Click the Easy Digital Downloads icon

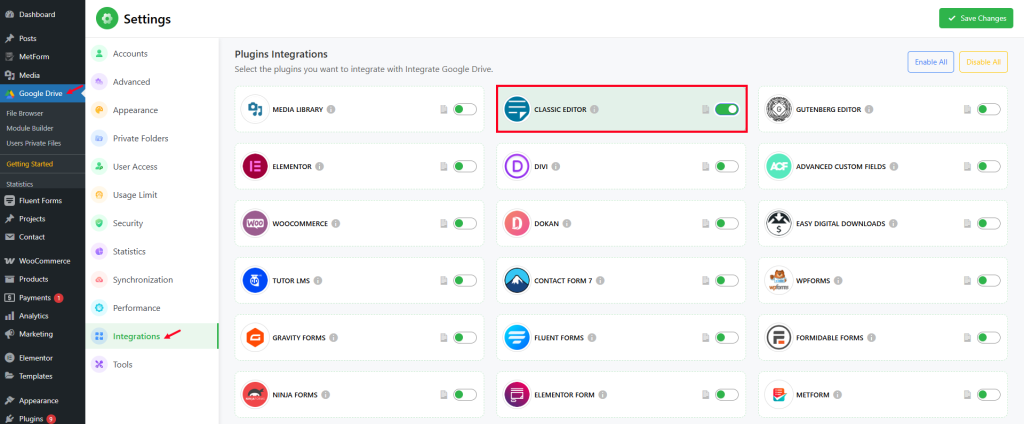778,223
